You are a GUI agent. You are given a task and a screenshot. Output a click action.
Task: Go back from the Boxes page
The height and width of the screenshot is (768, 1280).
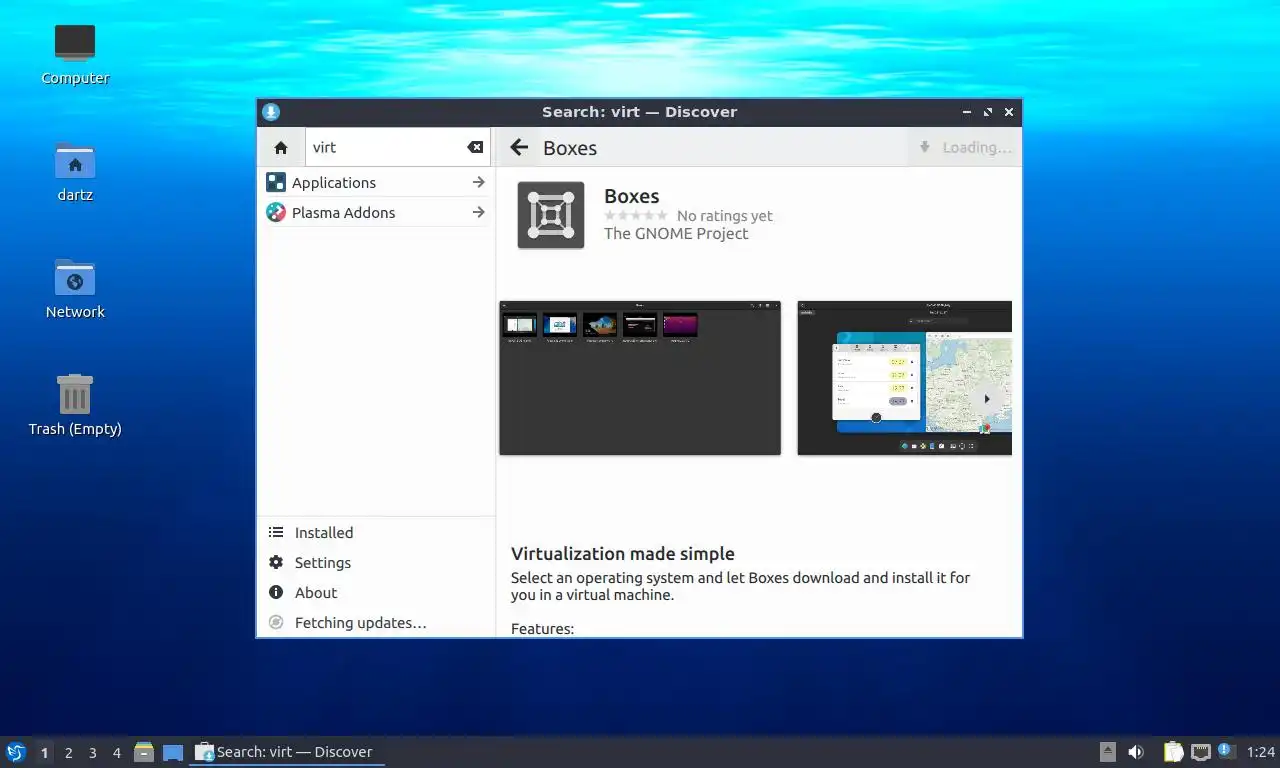(519, 148)
